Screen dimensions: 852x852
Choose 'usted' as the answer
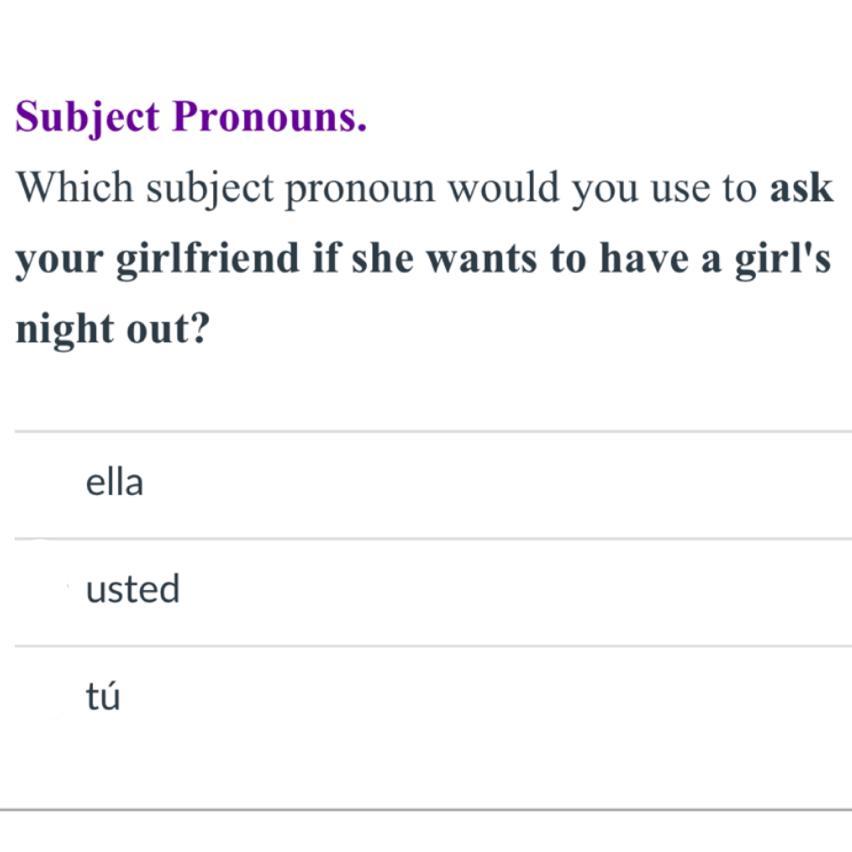(133, 589)
